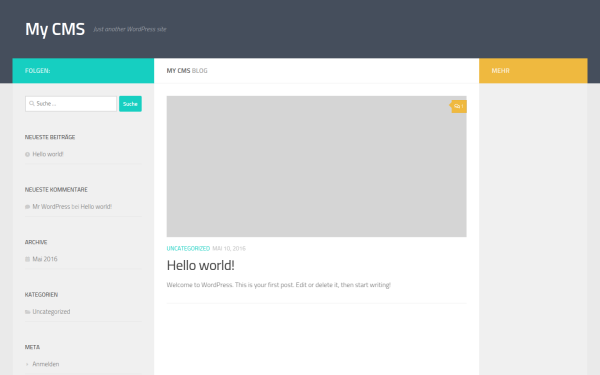Click the NEUESTE BEITRÄGE widget title
The height and width of the screenshot is (375, 600).
(50, 137)
